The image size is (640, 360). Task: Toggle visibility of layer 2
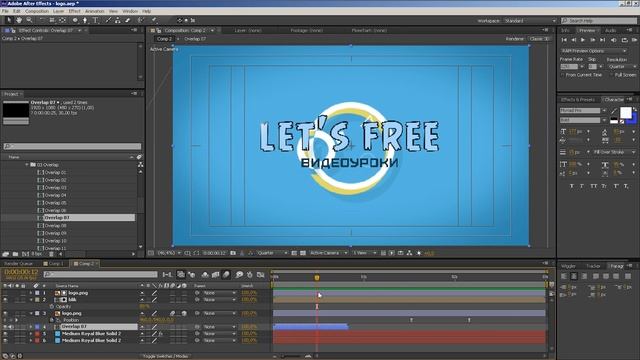click(x=5, y=300)
